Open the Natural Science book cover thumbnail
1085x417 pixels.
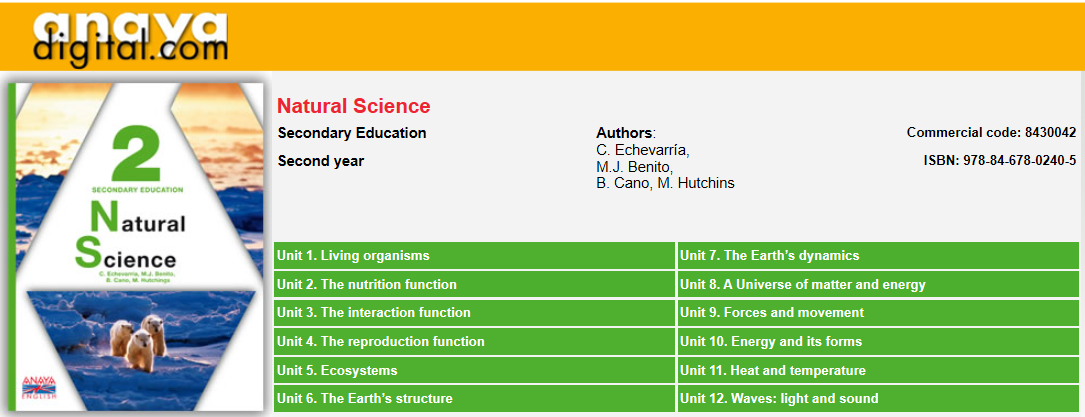136,247
